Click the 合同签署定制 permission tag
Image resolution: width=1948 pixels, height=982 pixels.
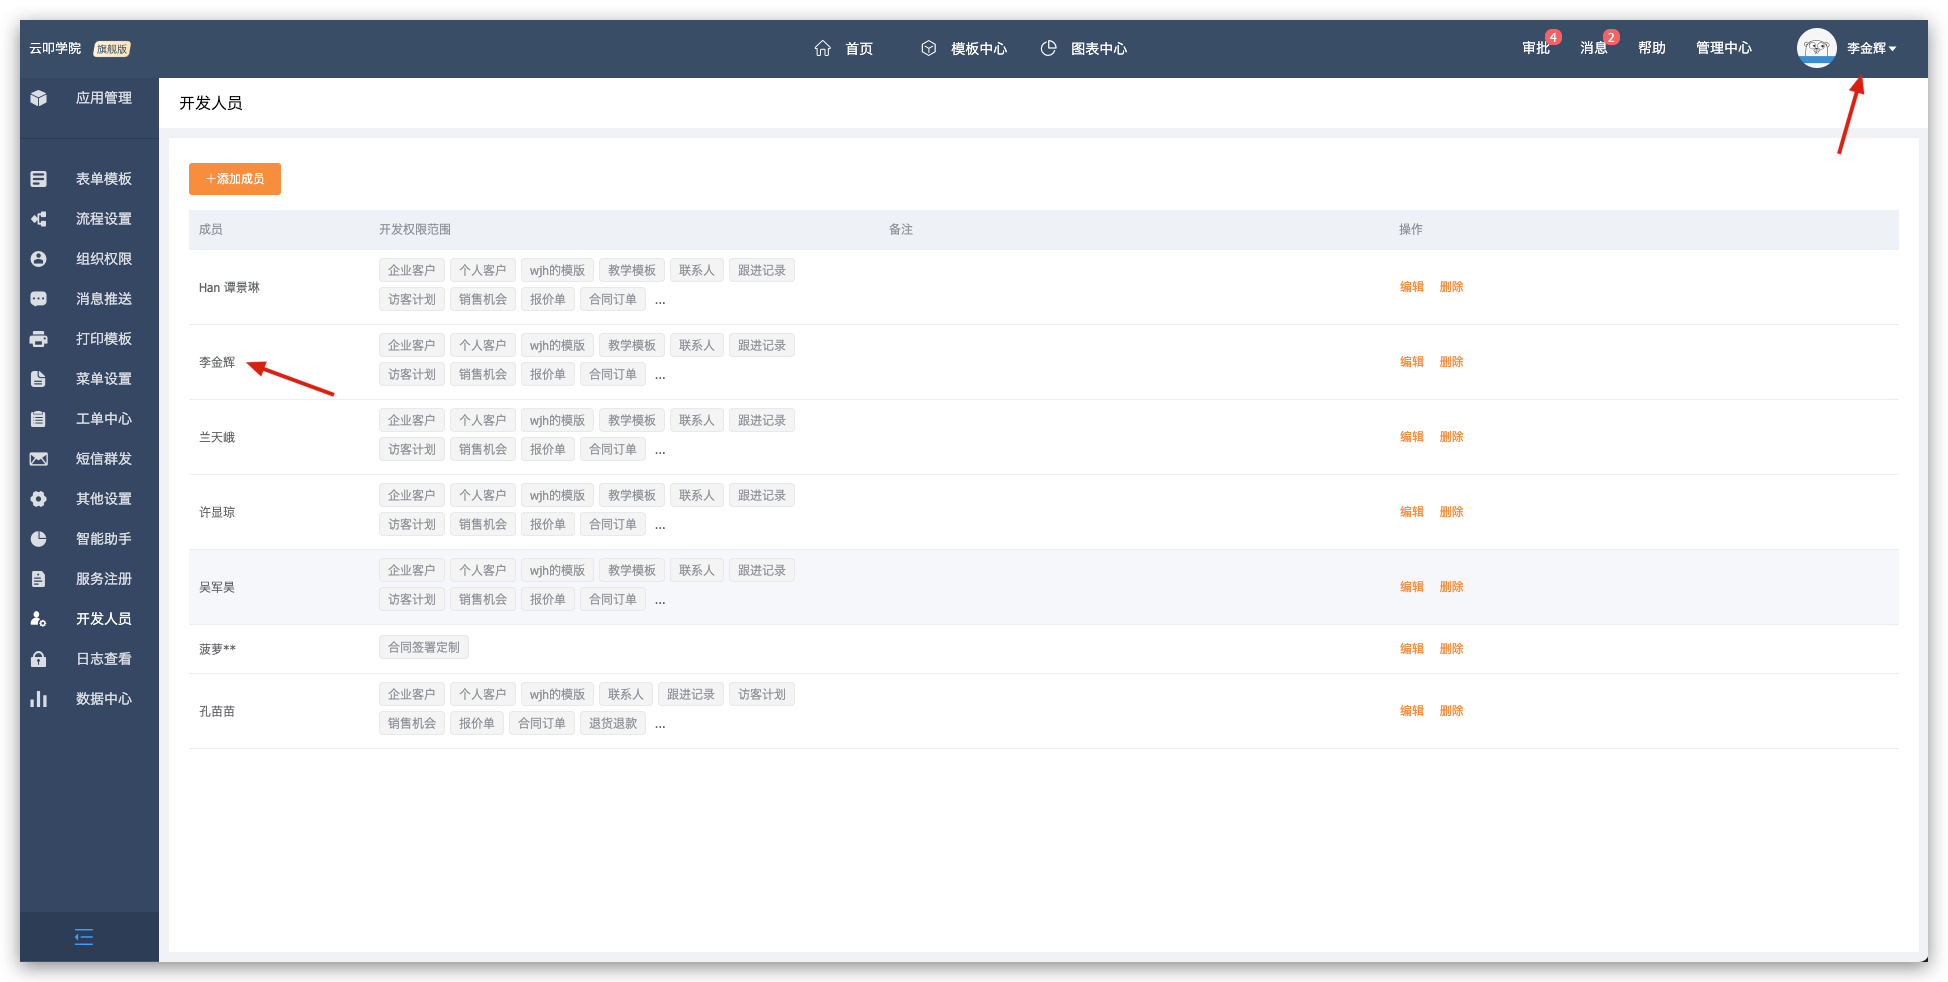coord(424,647)
